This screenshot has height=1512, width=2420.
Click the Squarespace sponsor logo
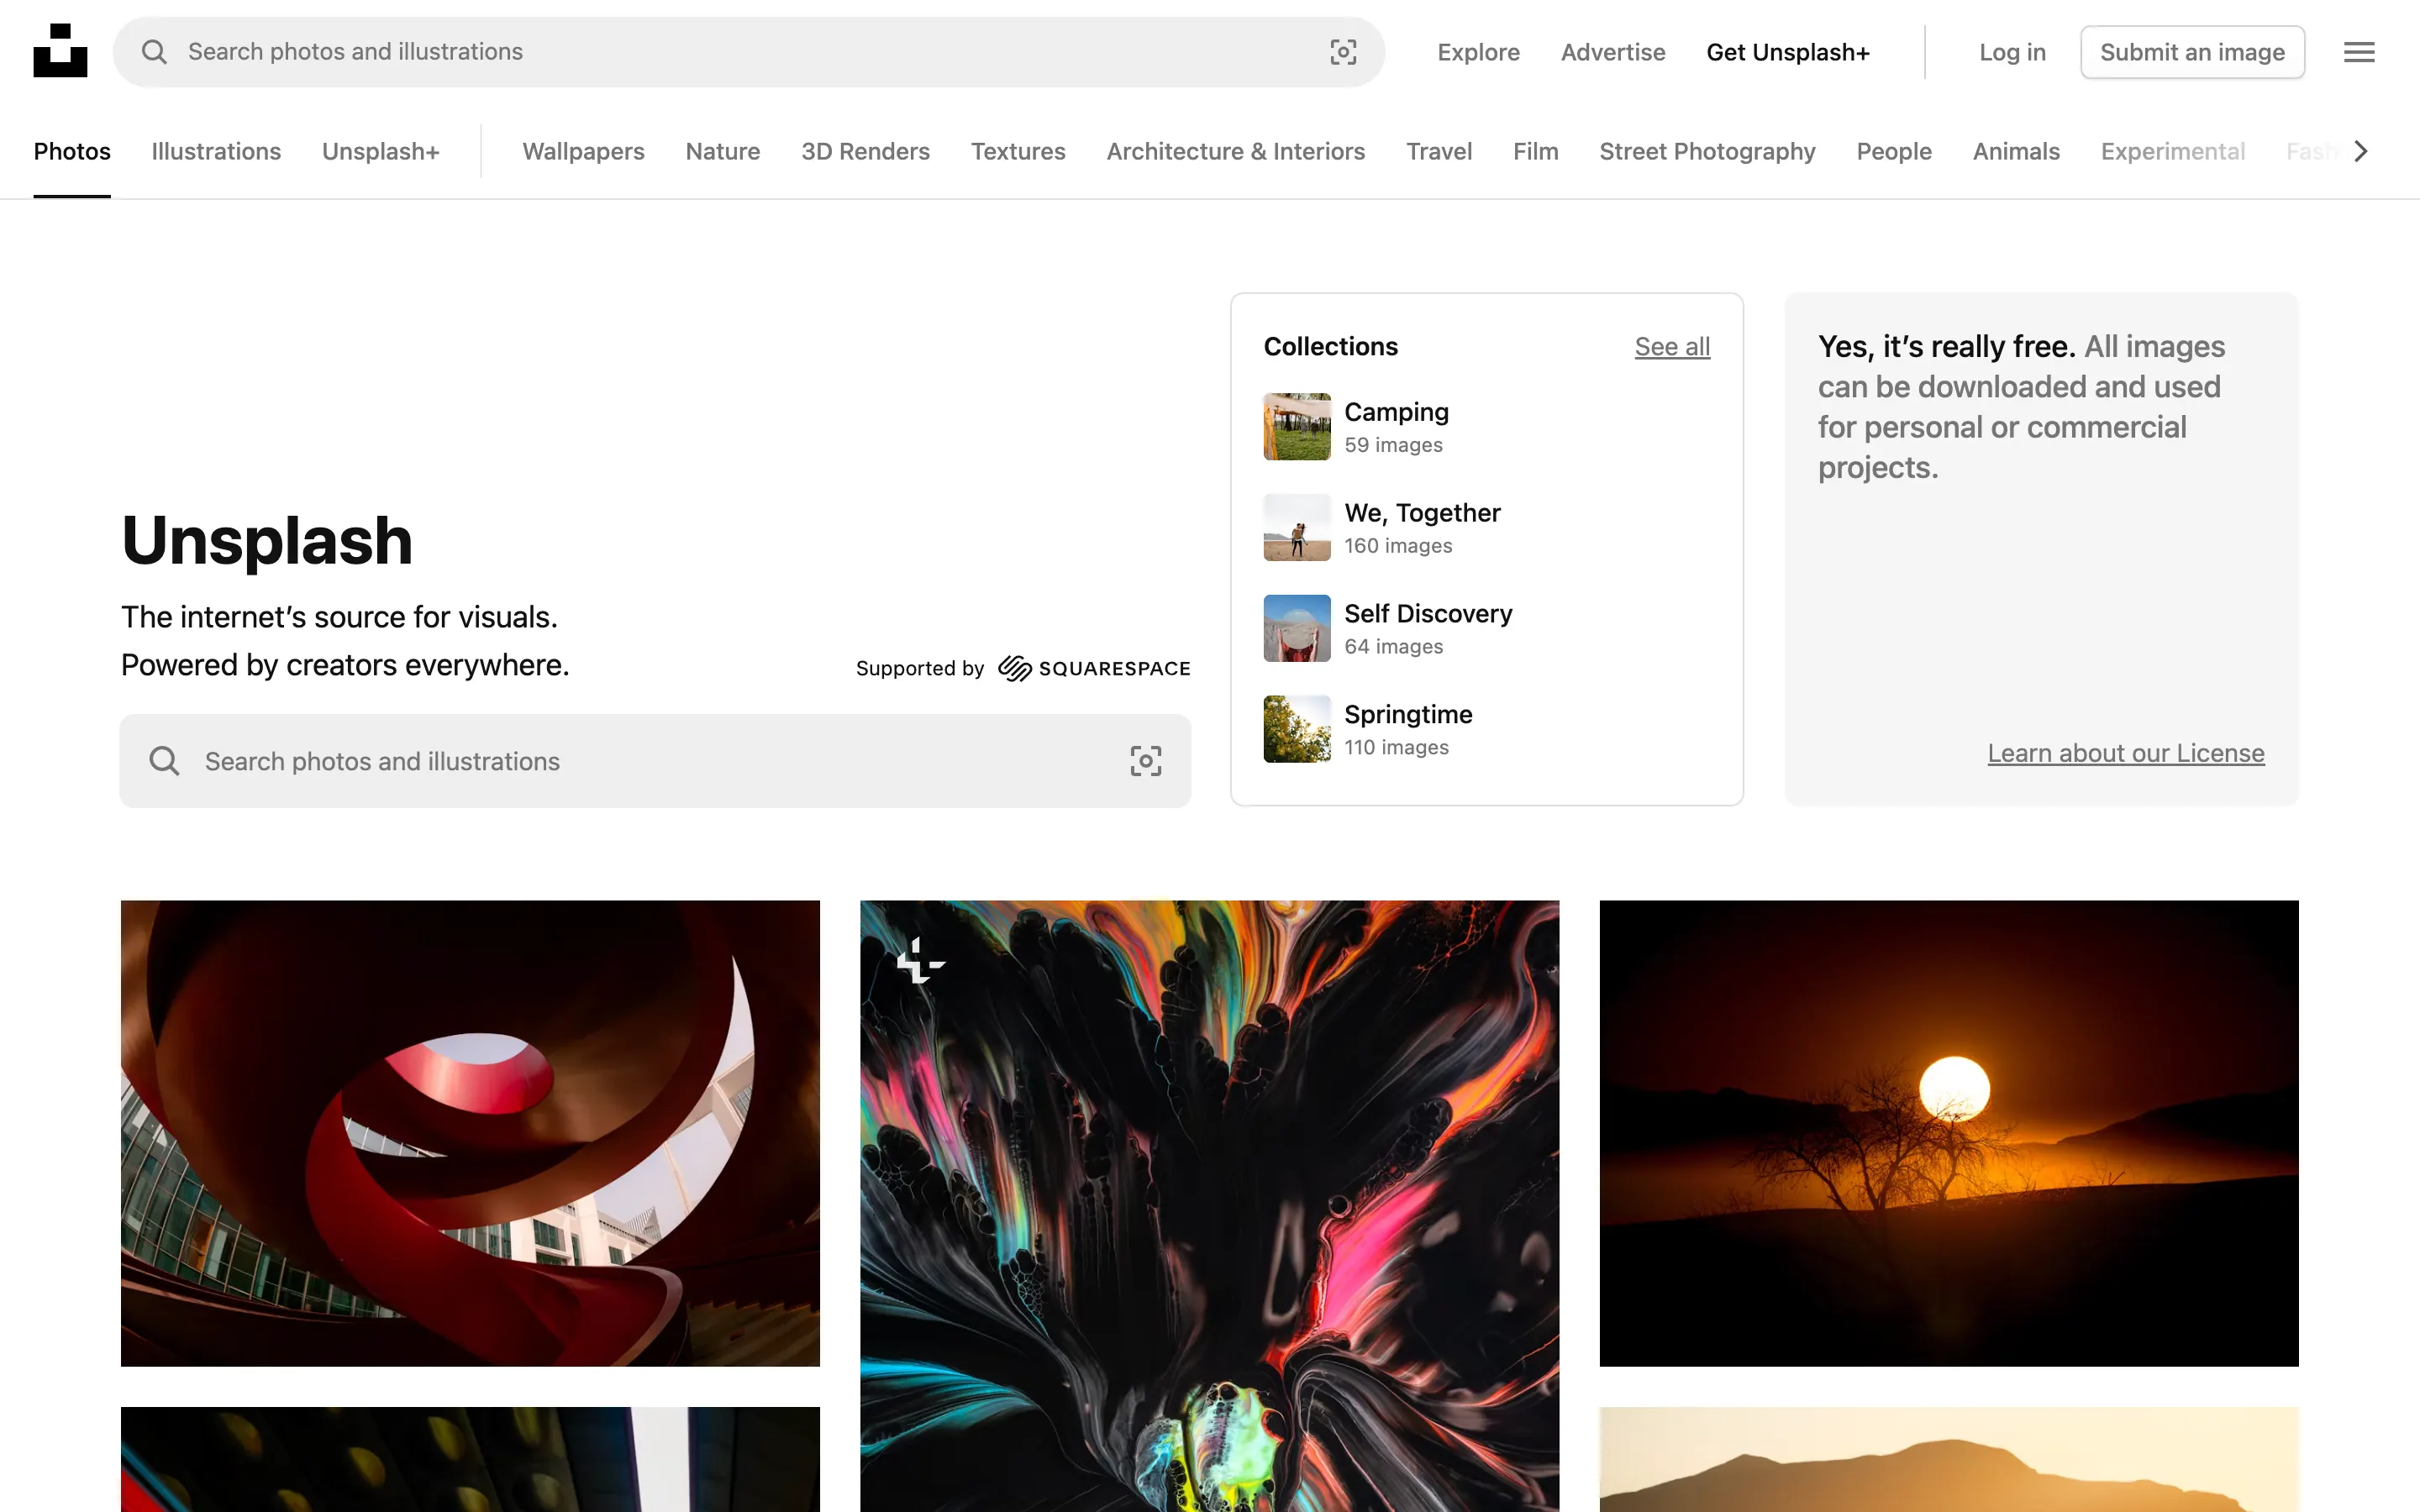pyautogui.click(x=1094, y=668)
